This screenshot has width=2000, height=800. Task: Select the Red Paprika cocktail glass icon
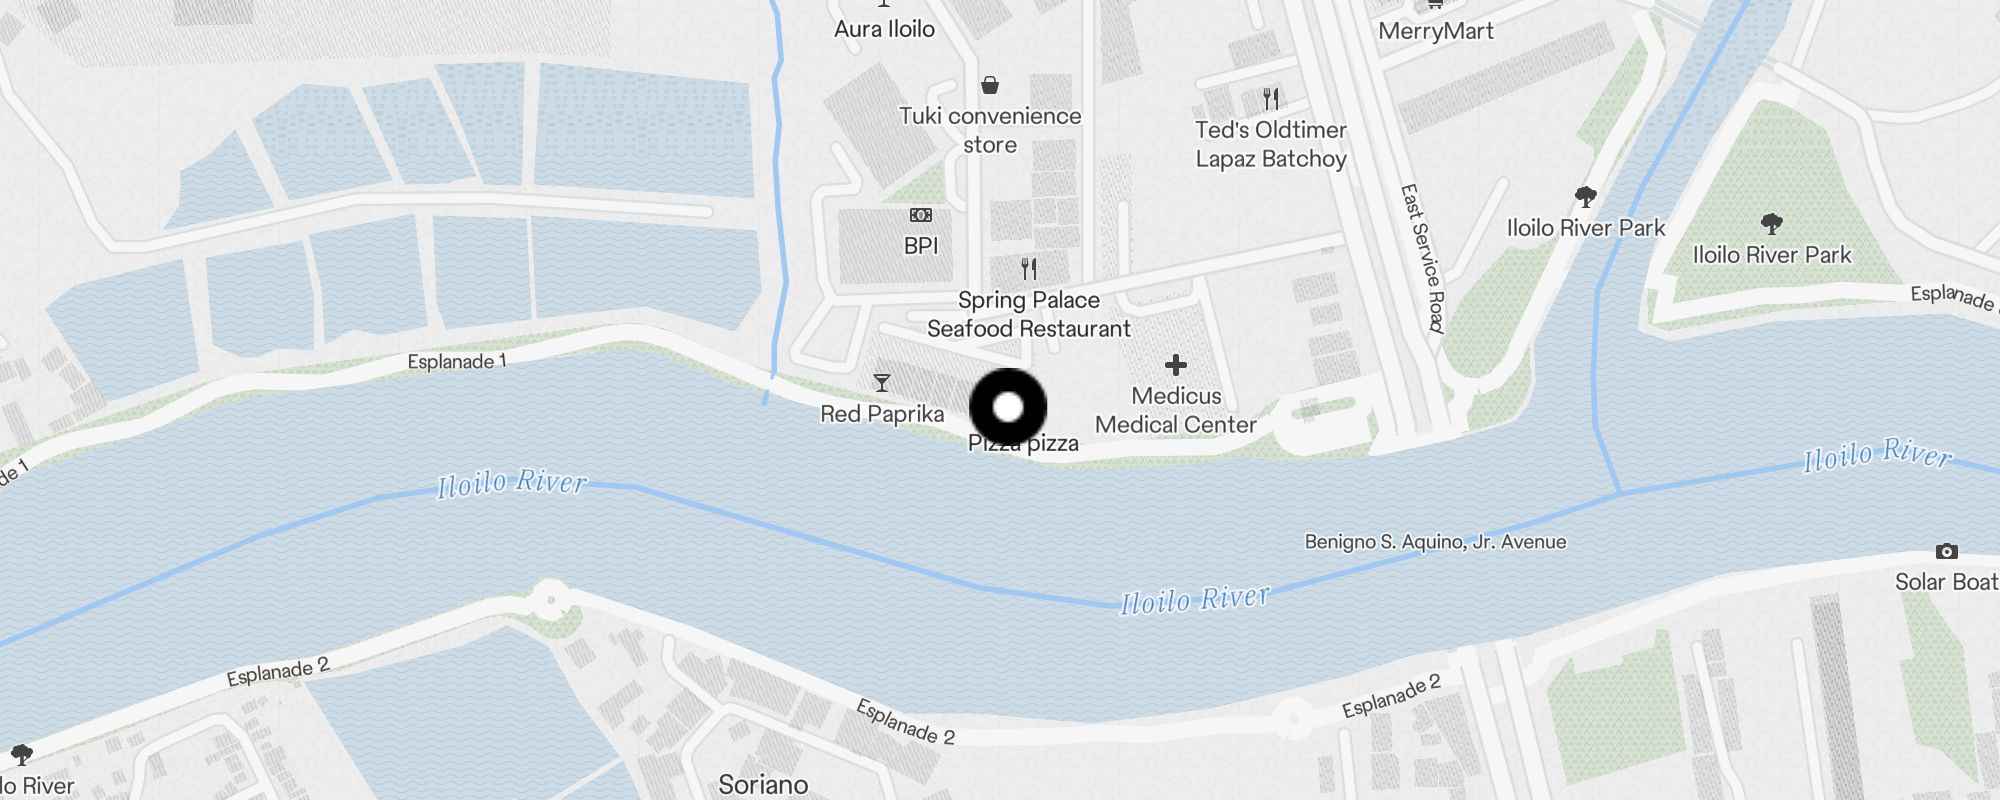pyautogui.click(x=881, y=383)
